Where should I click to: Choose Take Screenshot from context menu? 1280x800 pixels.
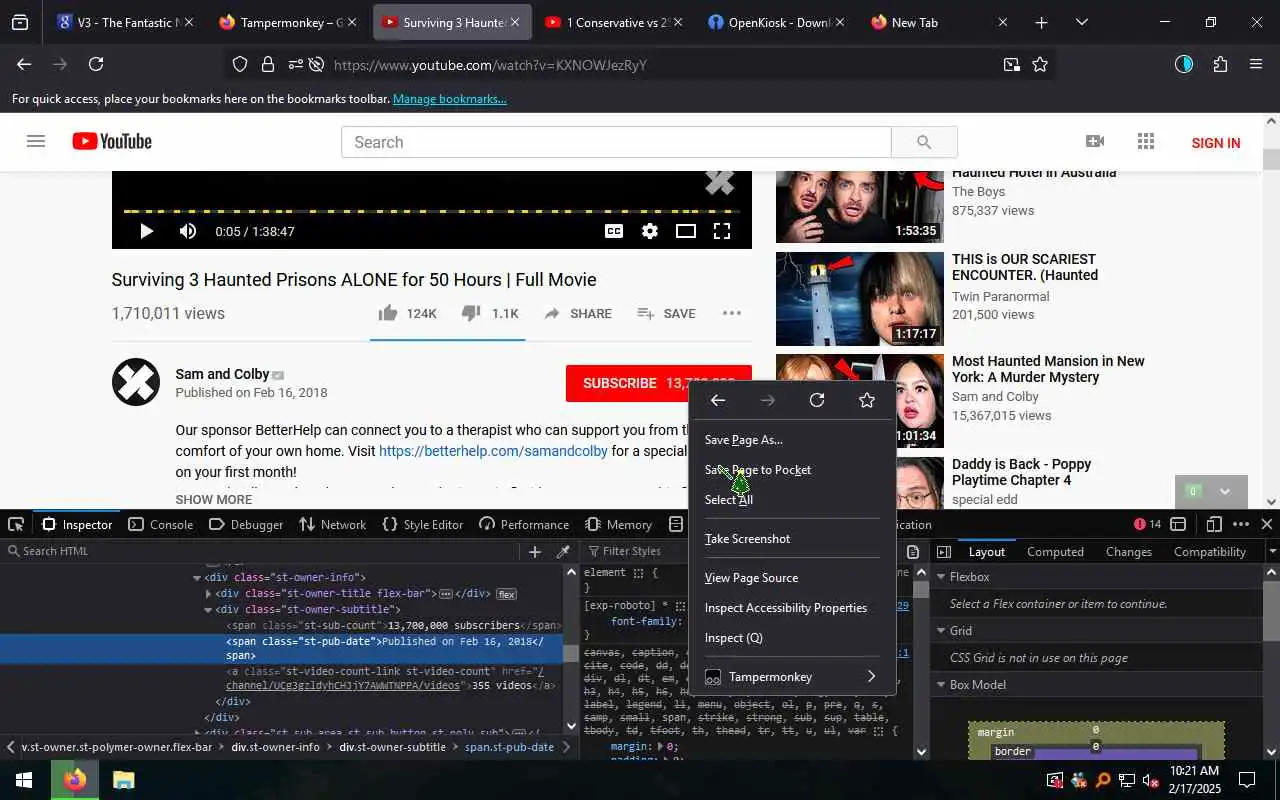[x=792, y=539]
